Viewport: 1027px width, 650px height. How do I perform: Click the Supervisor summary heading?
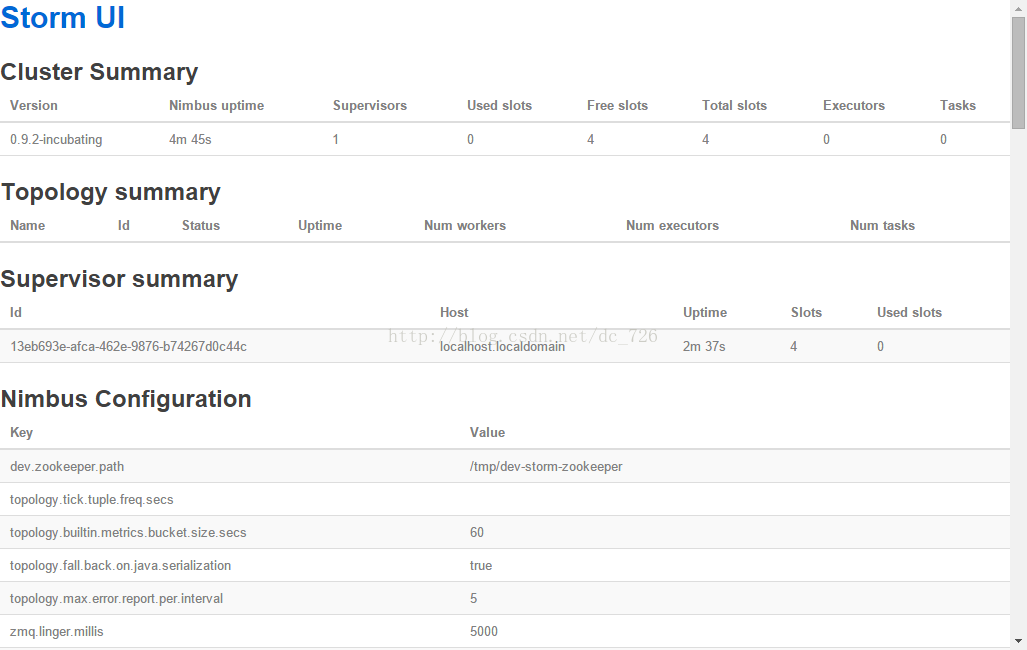[x=119, y=279]
